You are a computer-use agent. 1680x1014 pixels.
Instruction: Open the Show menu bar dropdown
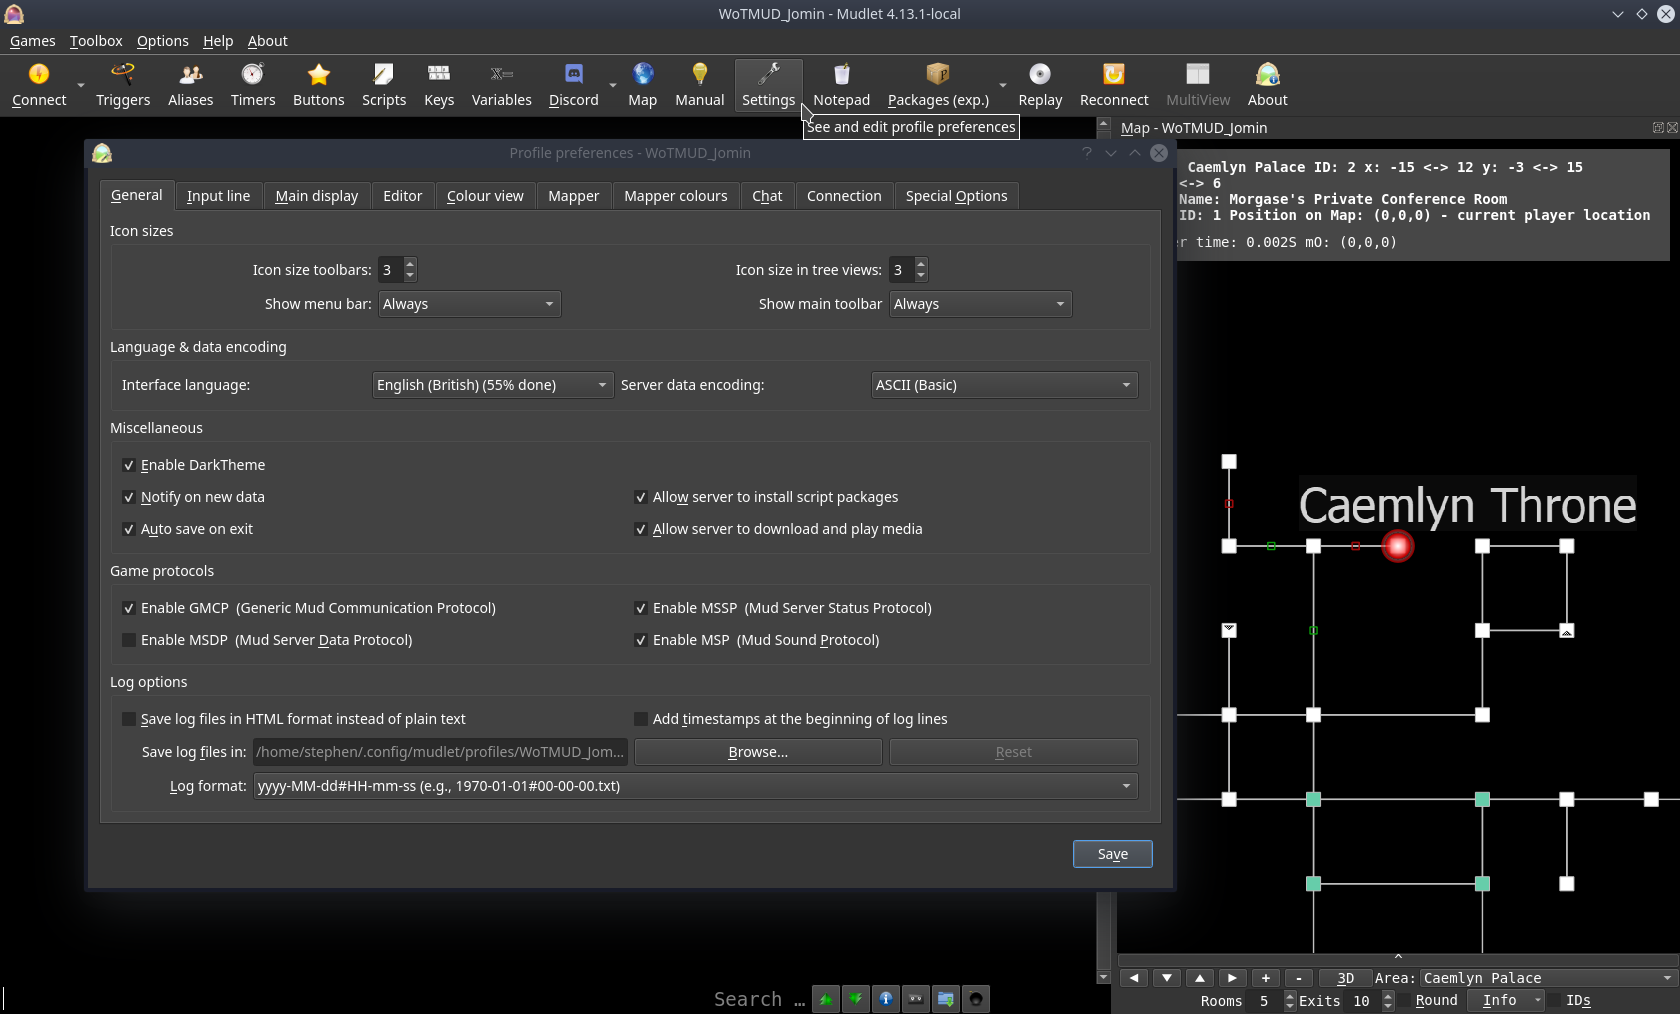469,304
